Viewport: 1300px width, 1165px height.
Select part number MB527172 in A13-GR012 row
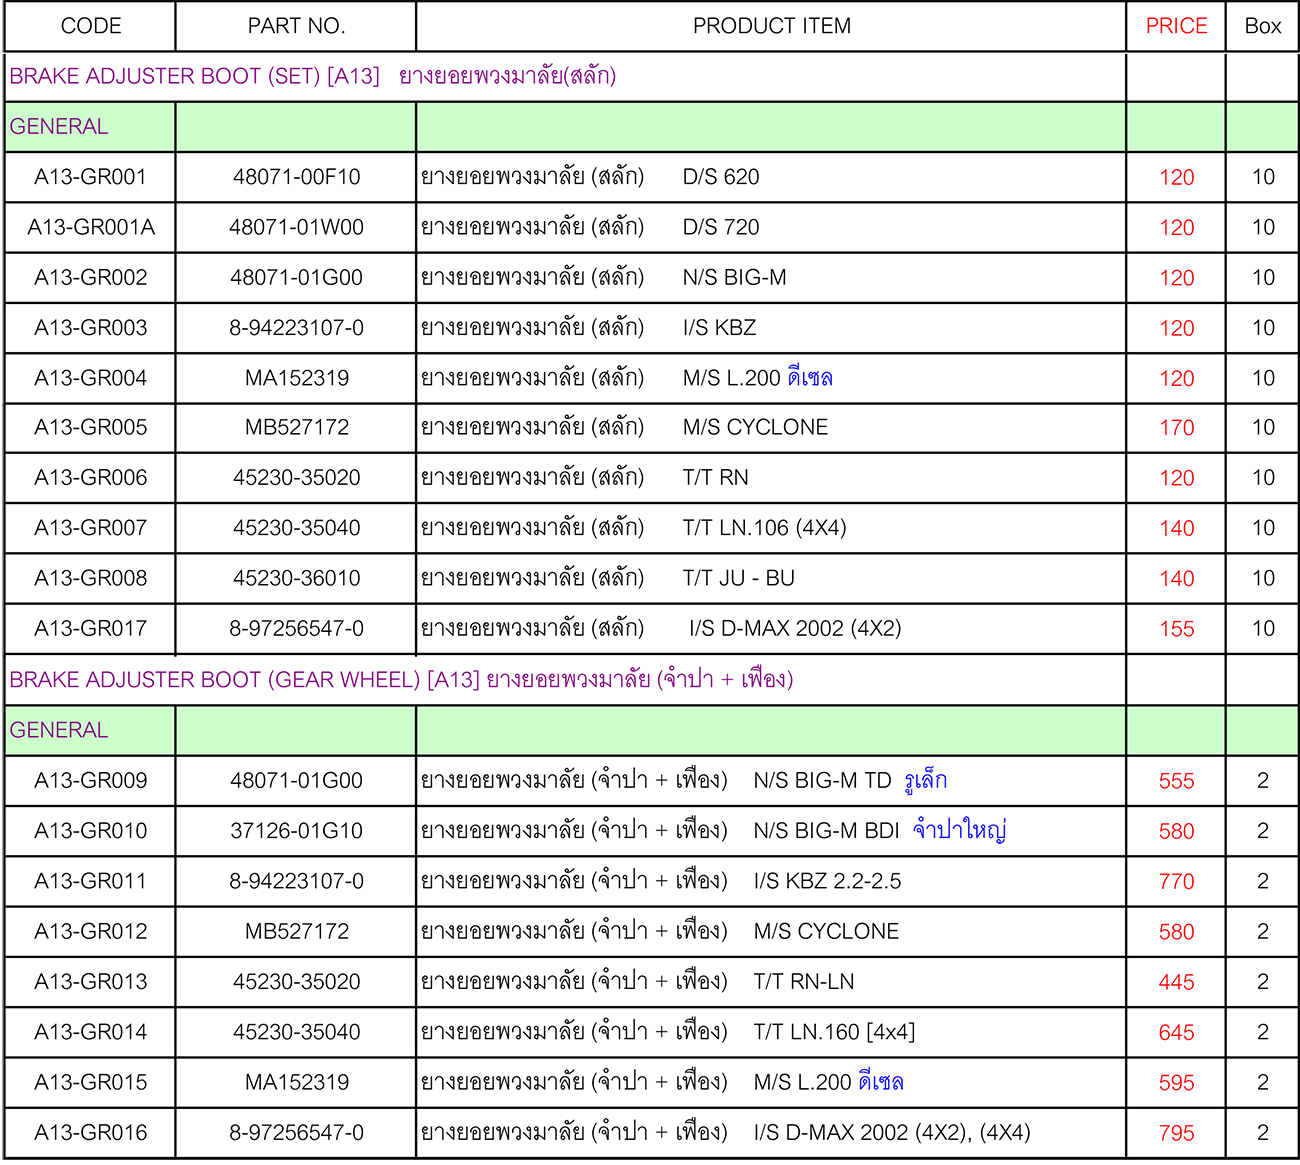[297, 931]
